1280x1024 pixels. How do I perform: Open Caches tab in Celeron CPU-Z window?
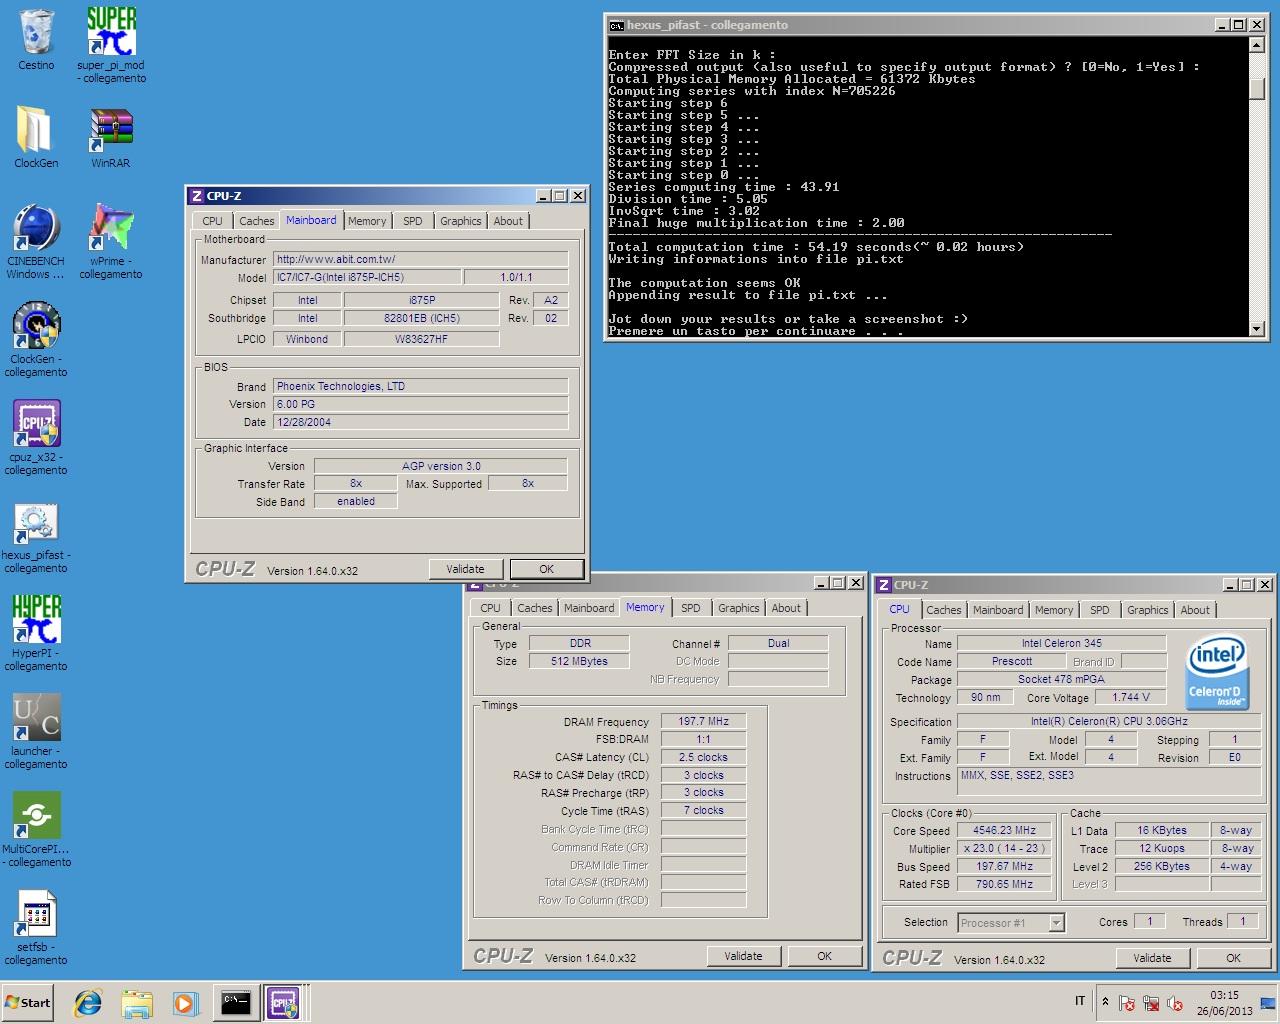943,610
